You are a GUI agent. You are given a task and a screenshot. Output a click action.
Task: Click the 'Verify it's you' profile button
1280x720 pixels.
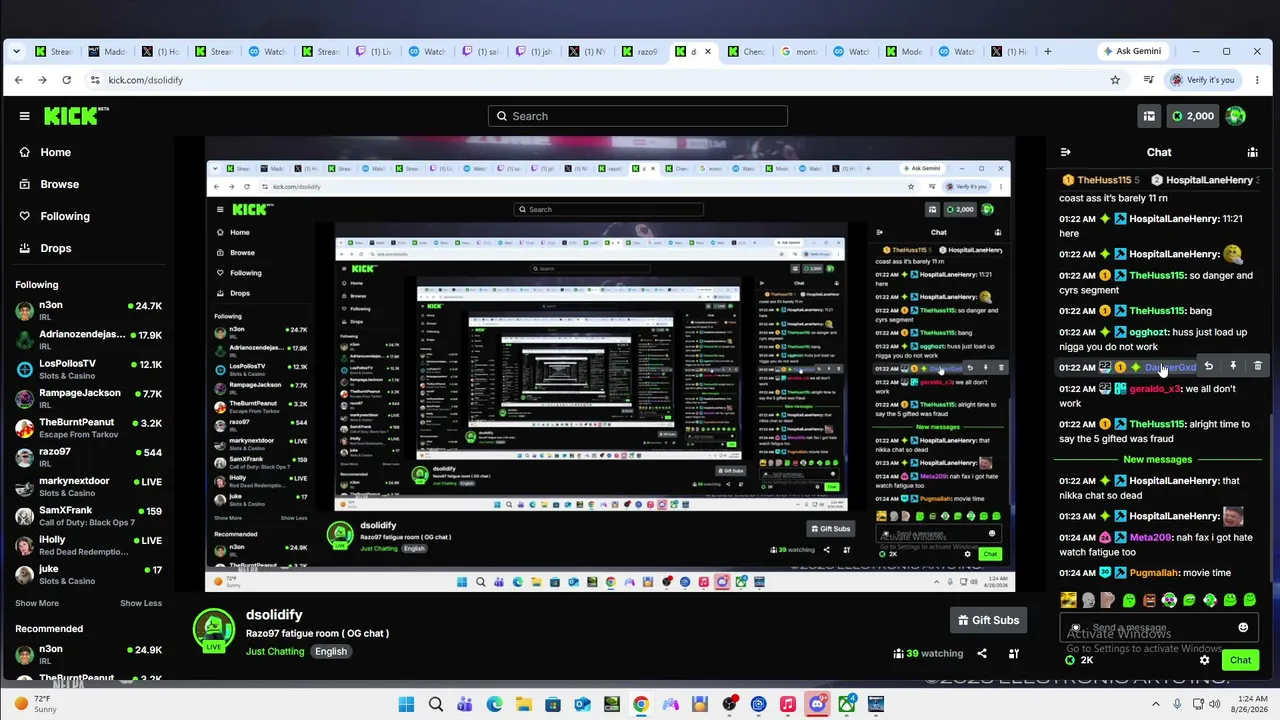click(1201, 80)
